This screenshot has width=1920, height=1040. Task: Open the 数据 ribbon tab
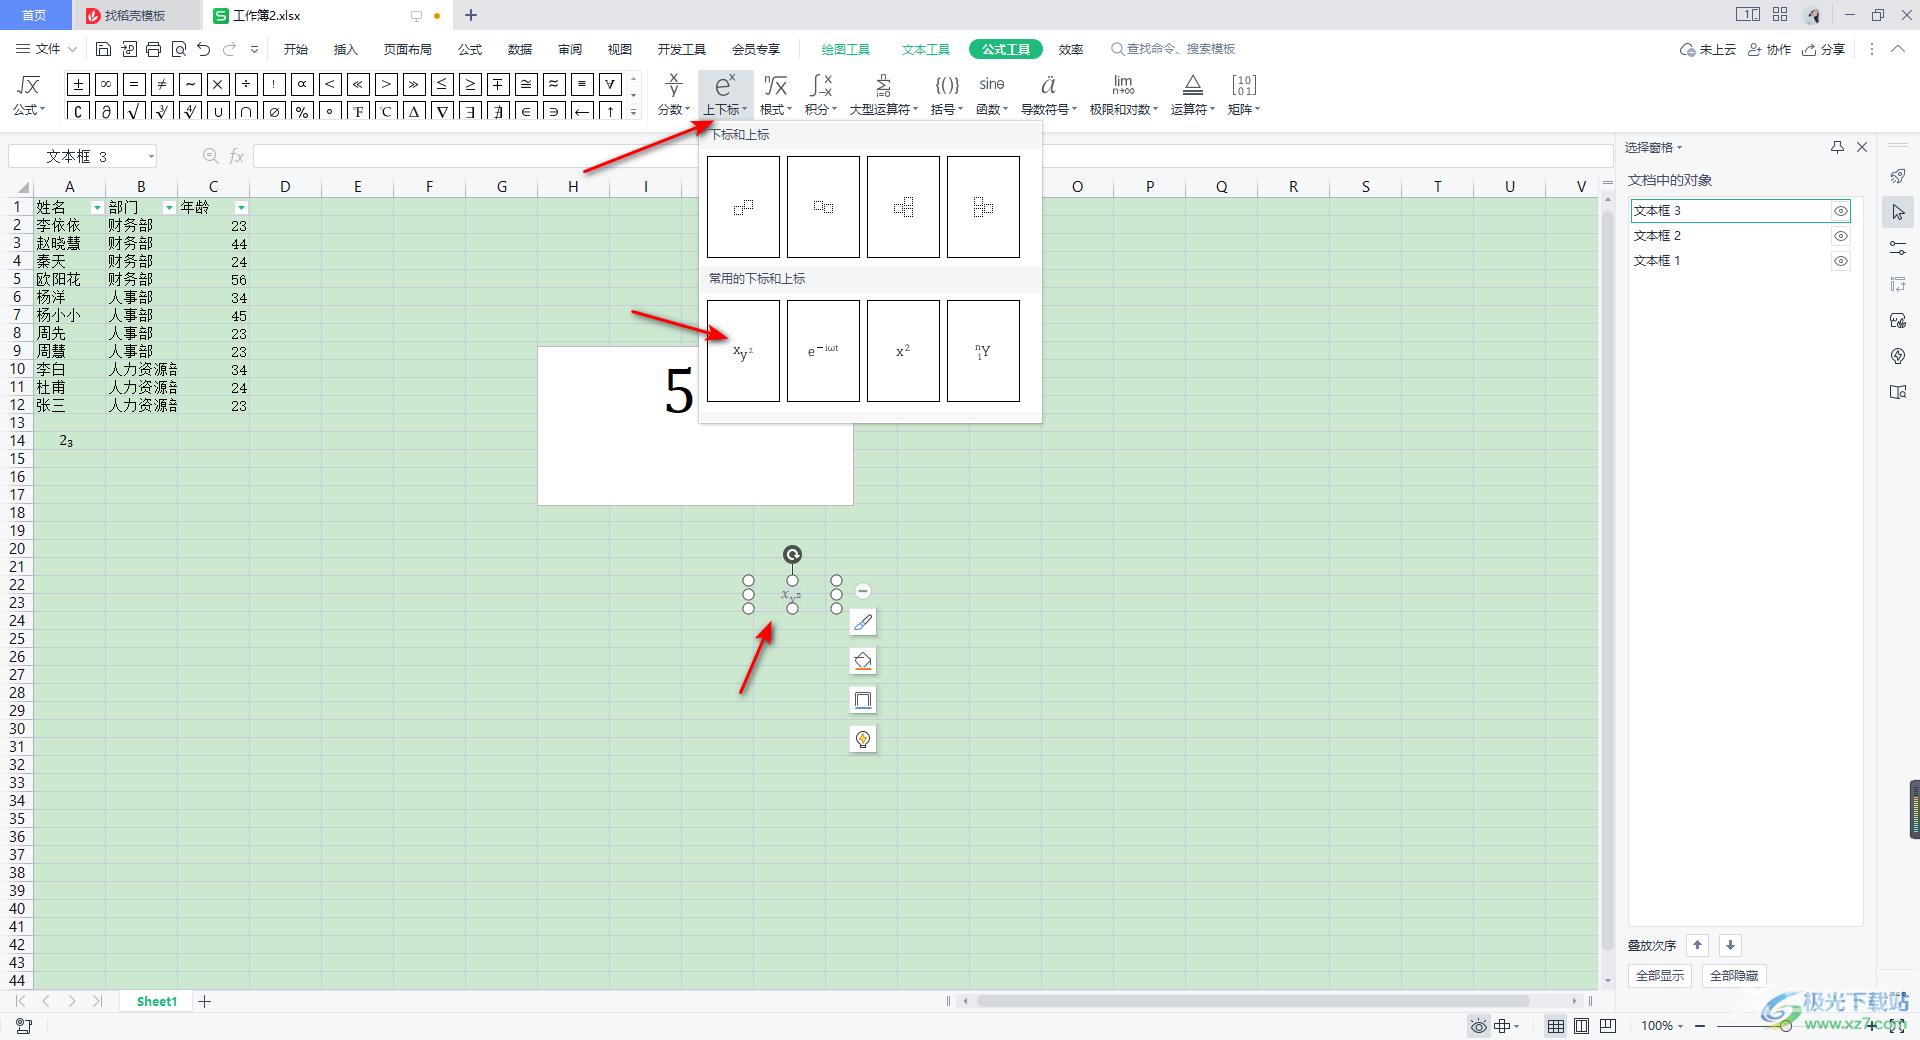point(520,49)
